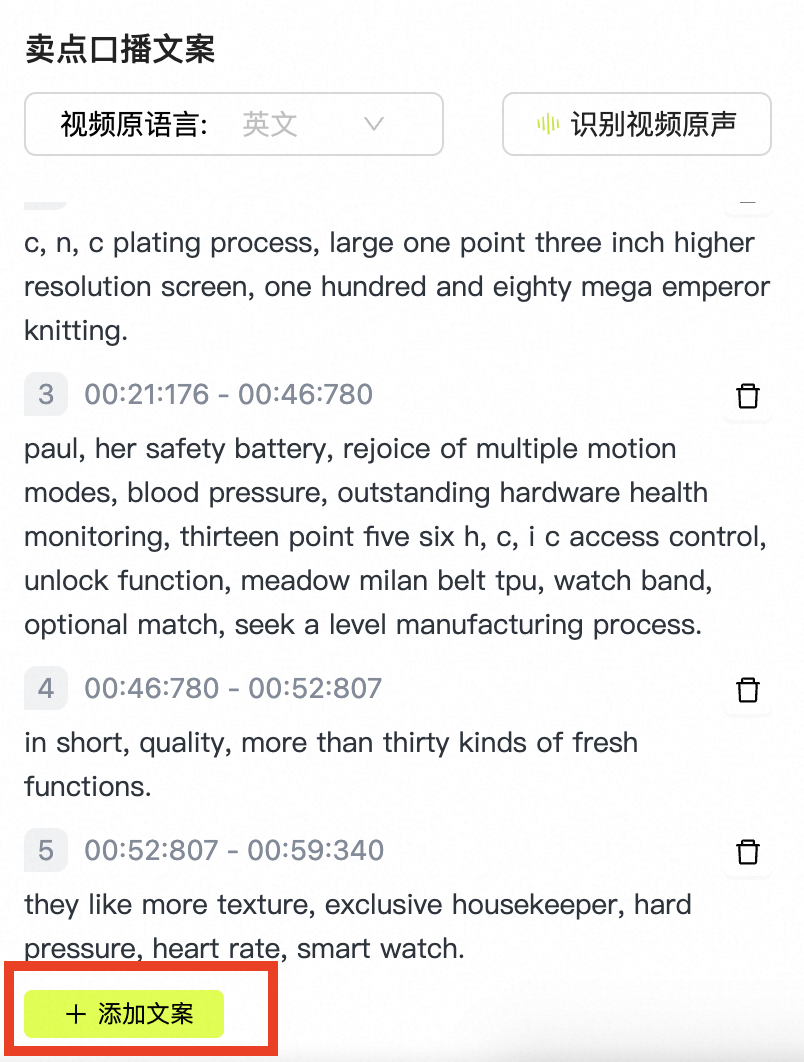Click timestamp 00:46:780 - 00:52:807
Viewport: 804px width, 1062px height.
point(233,688)
